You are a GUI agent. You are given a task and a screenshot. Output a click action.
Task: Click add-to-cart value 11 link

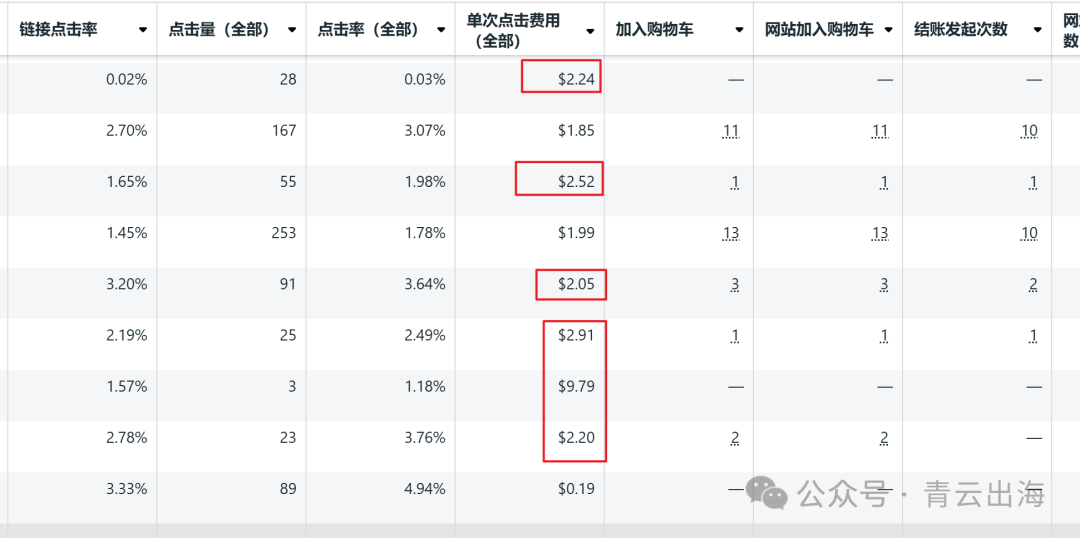click(730, 131)
